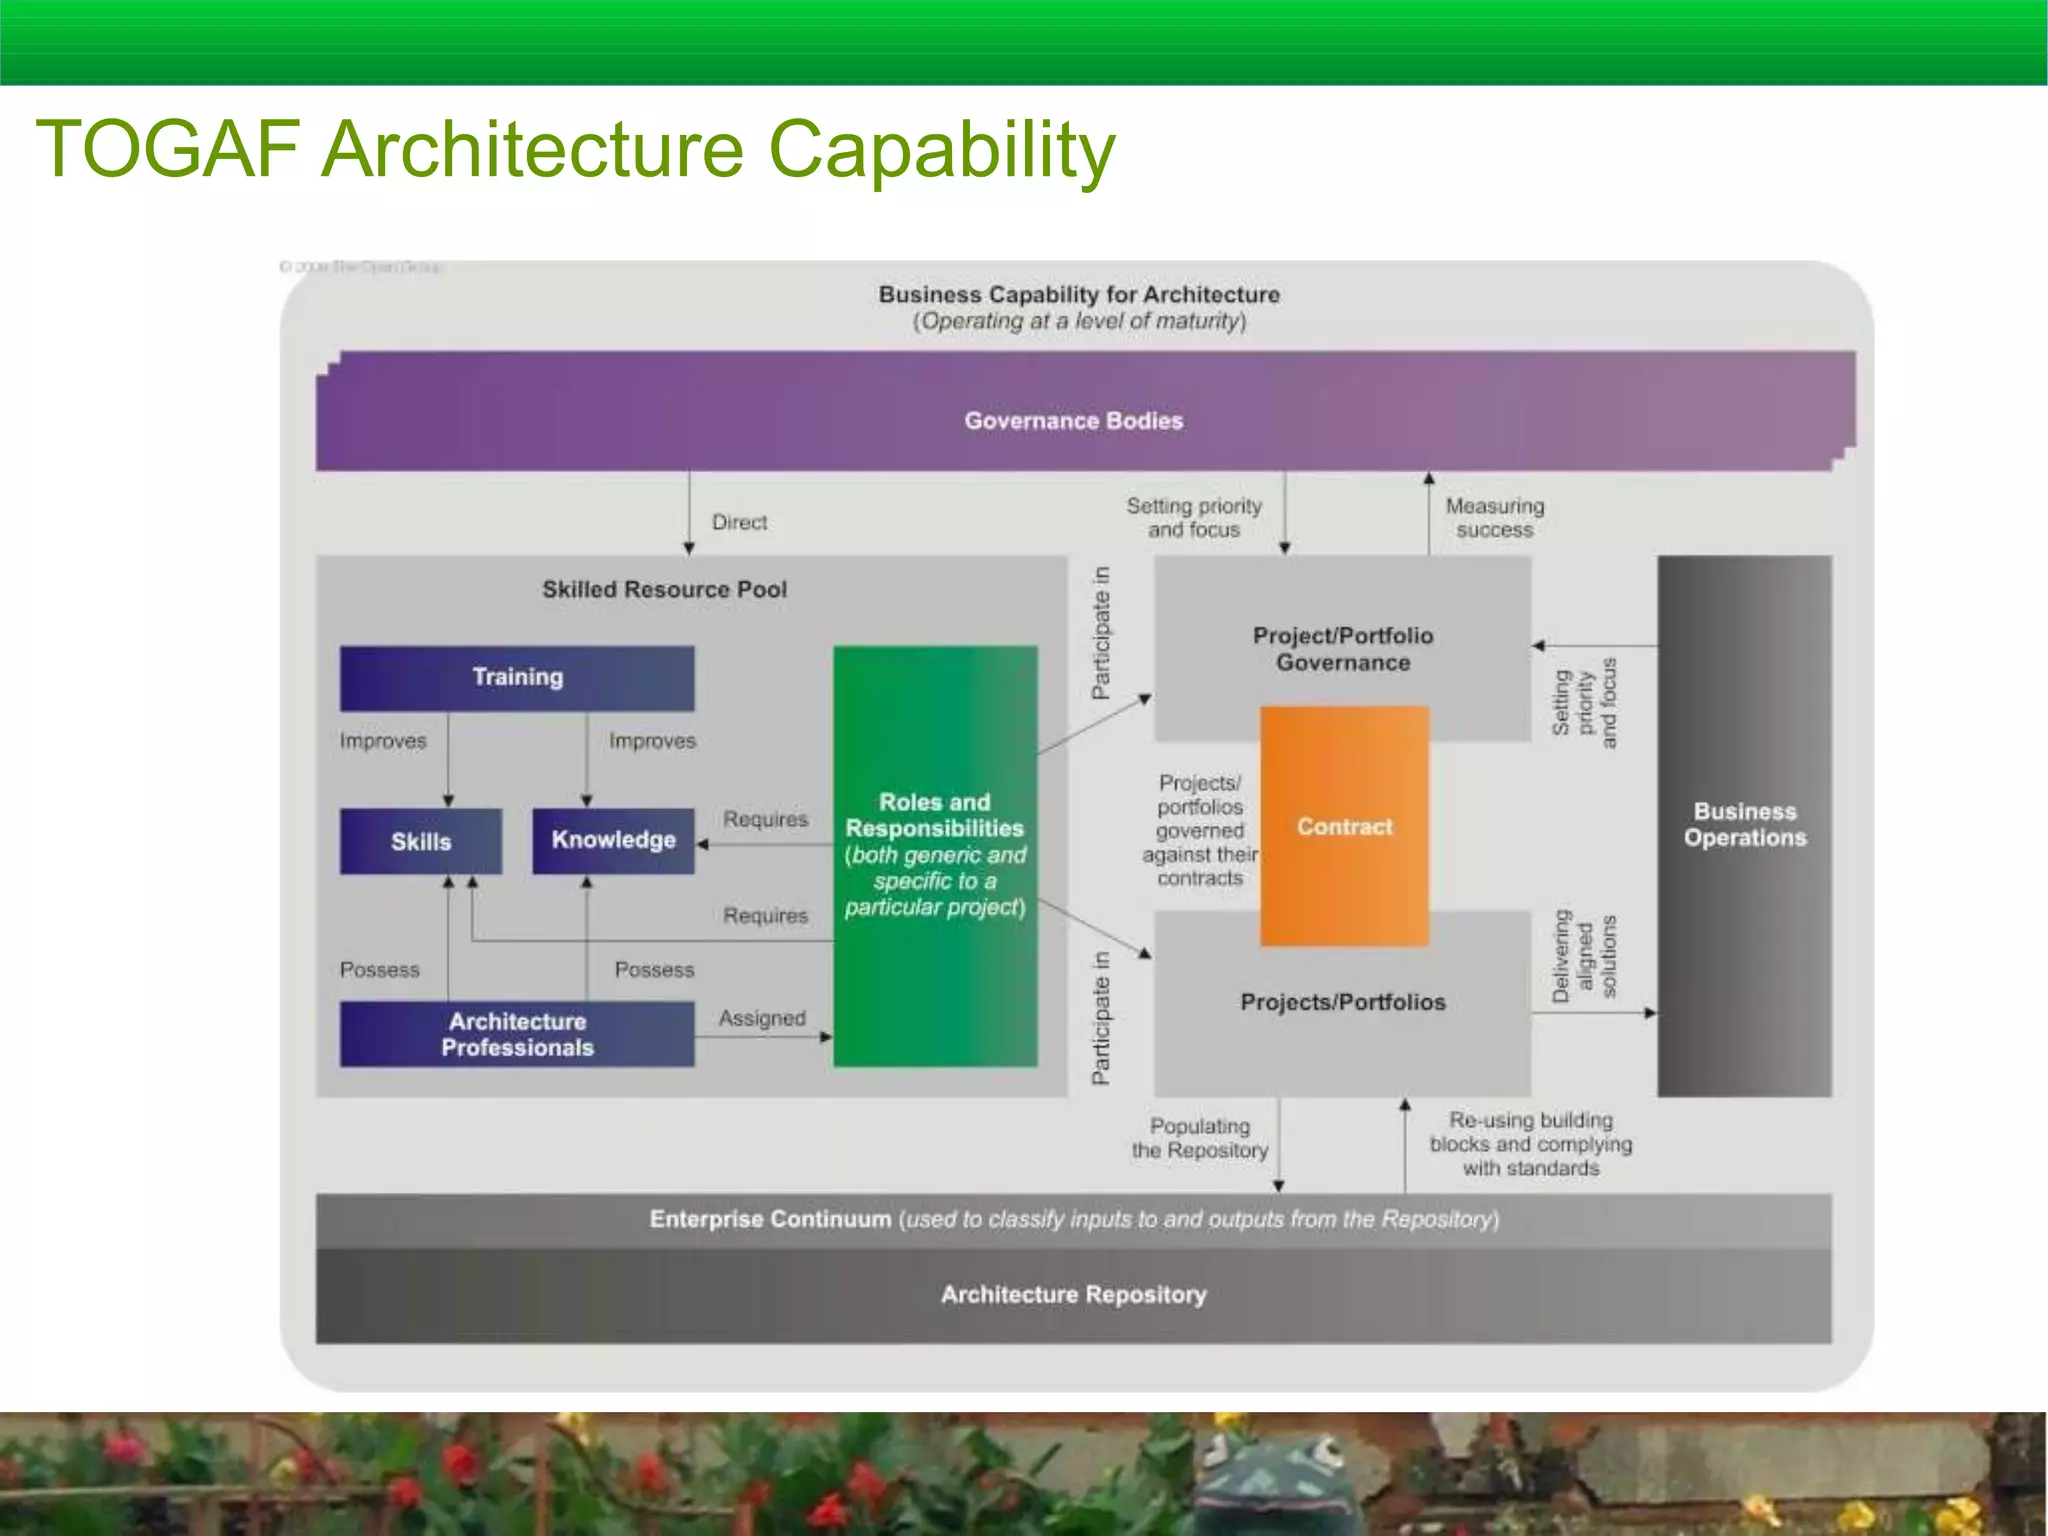Click the orange Contract box
The width and height of the screenshot is (2048, 1536).
click(x=1344, y=826)
